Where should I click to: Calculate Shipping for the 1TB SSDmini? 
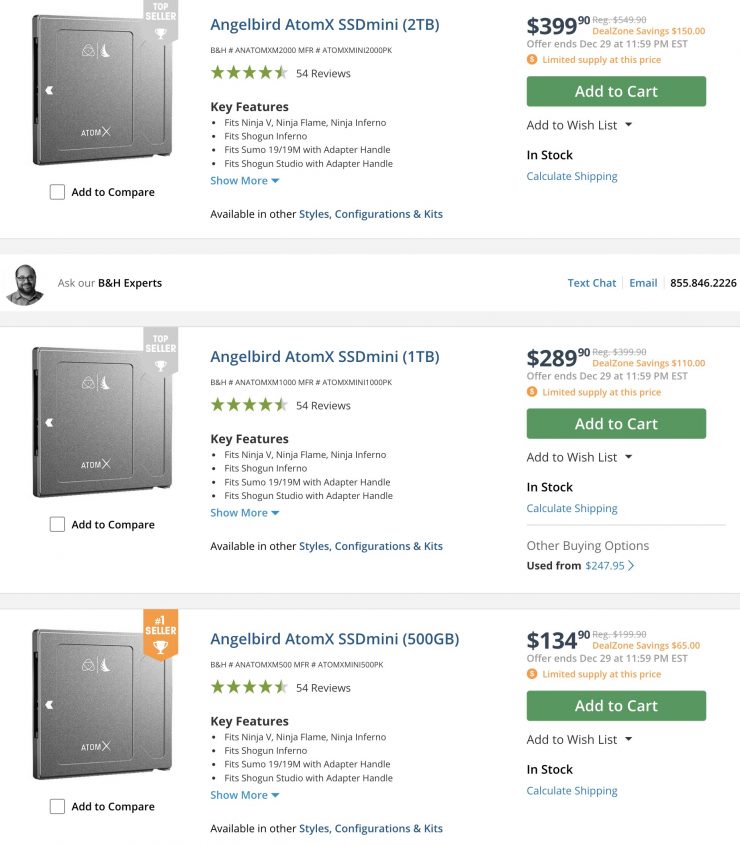point(572,508)
